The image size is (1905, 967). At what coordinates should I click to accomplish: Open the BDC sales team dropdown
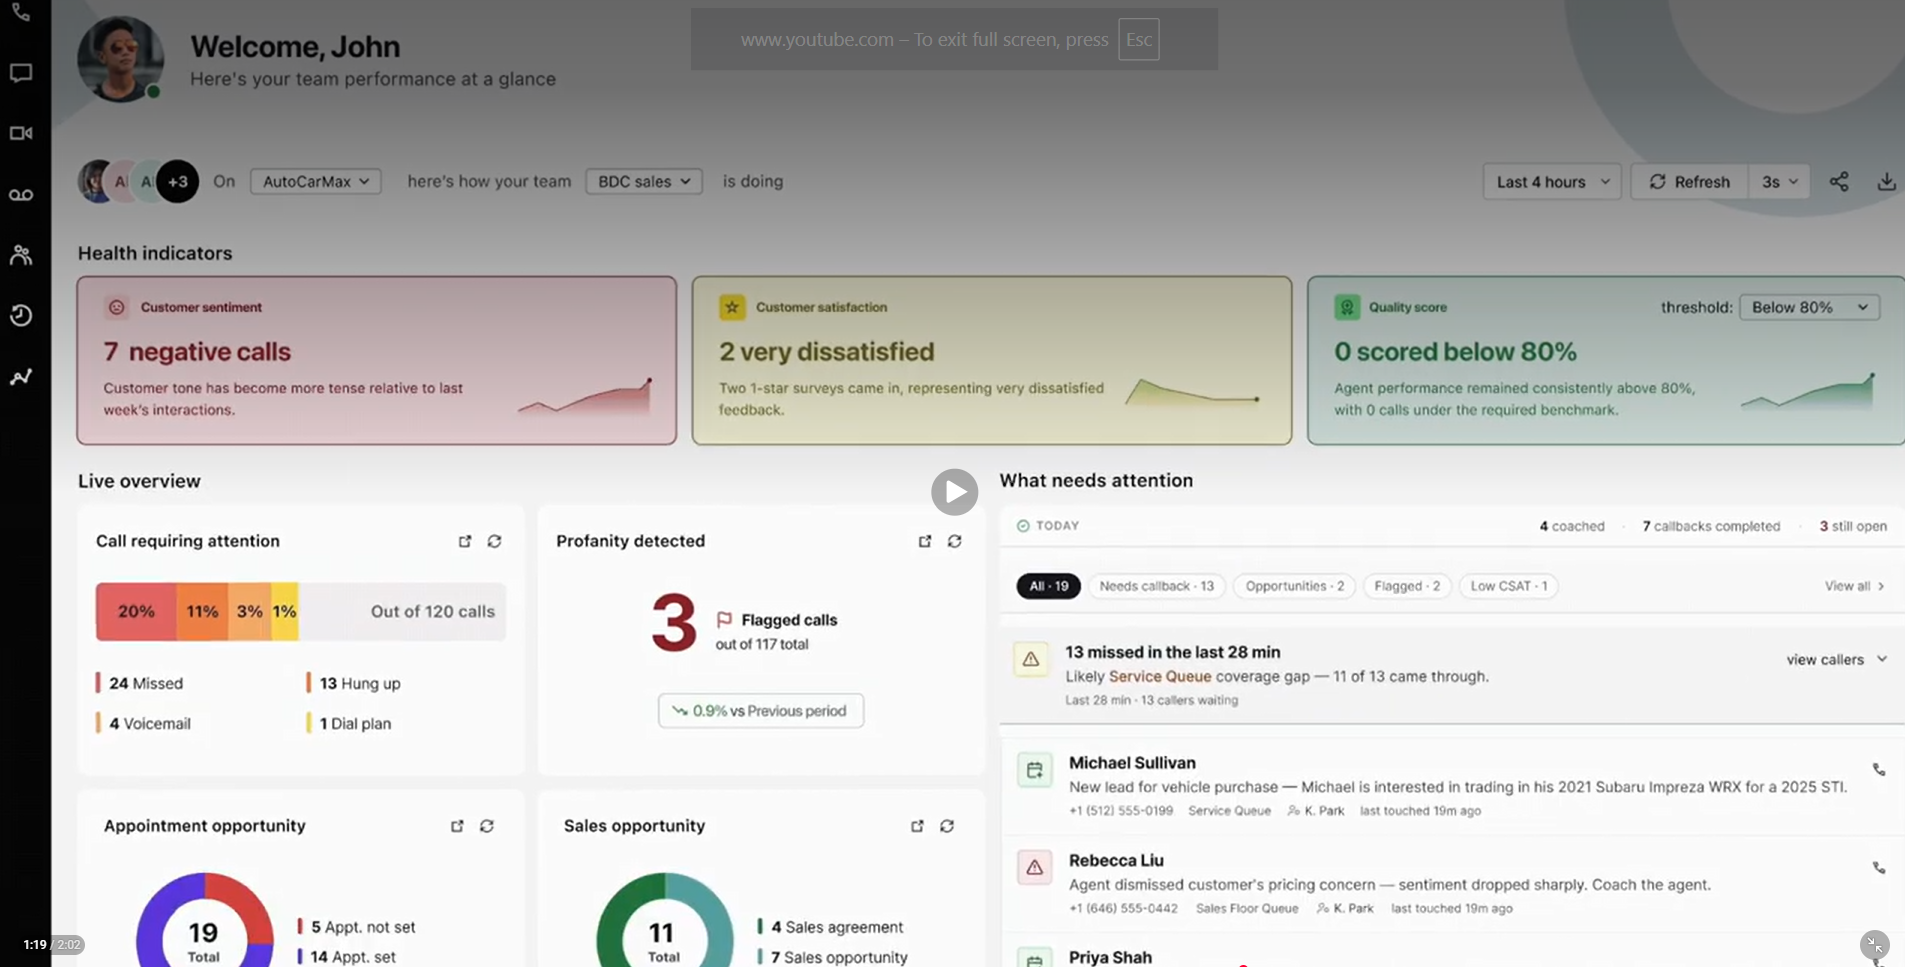(x=643, y=181)
